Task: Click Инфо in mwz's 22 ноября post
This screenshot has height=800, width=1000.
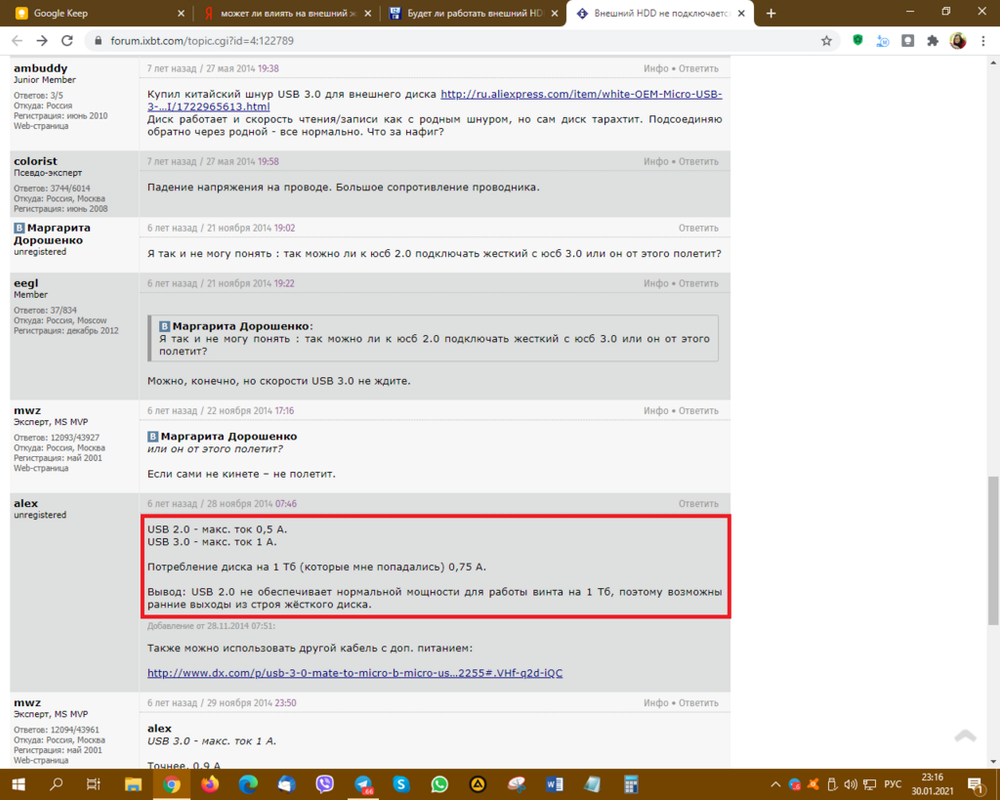Action: pyautogui.click(x=656, y=411)
